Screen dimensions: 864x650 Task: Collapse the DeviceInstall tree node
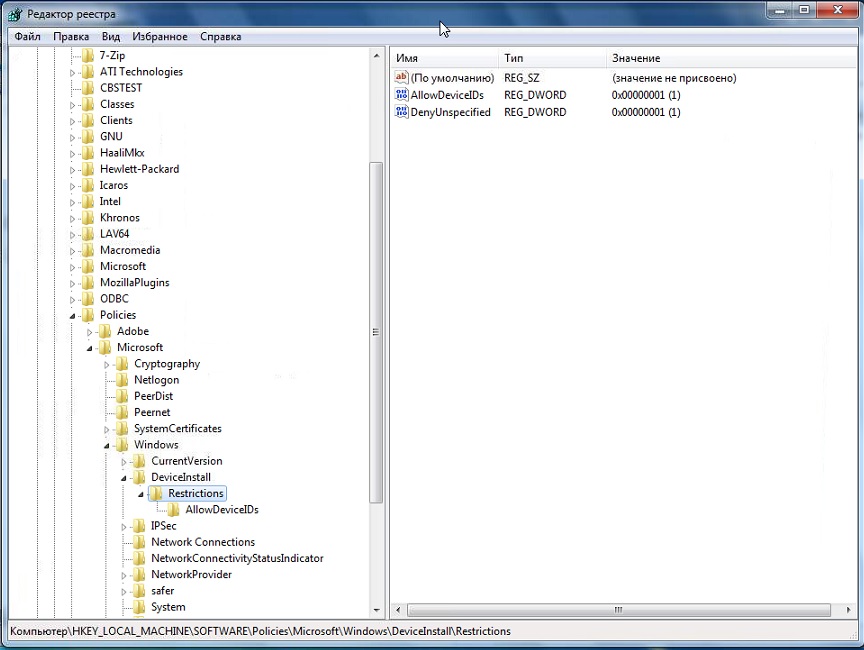tap(124, 478)
